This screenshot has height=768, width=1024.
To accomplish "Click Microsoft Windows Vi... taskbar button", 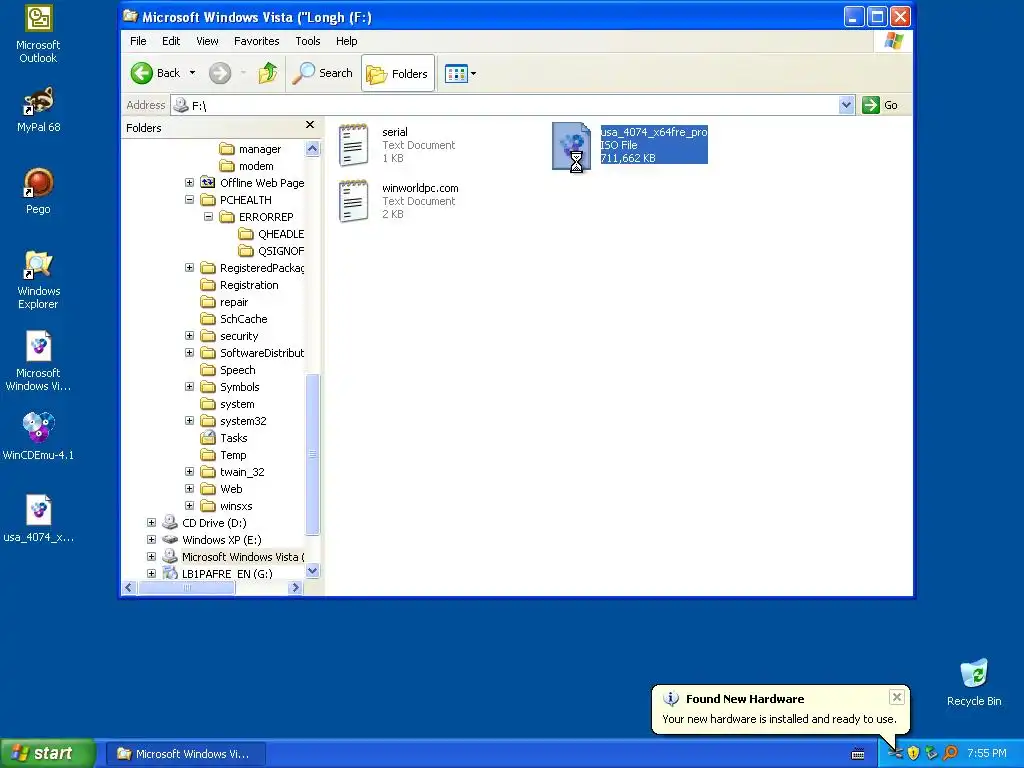I will click(185, 754).
